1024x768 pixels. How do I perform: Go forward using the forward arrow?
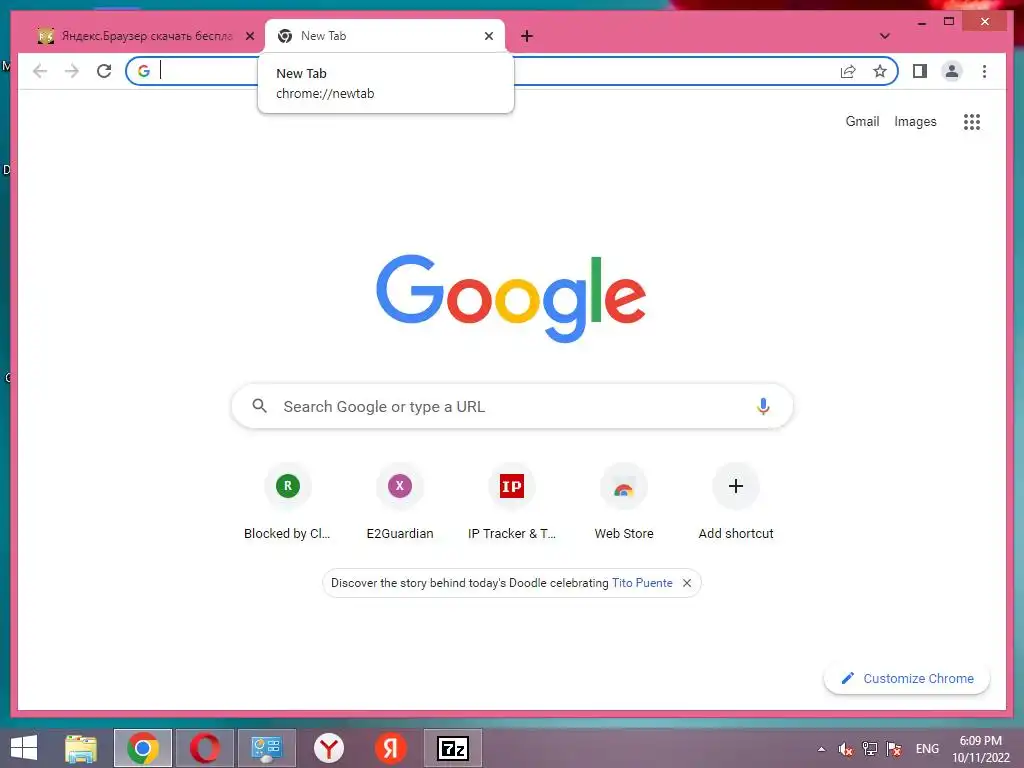(72, 71)
